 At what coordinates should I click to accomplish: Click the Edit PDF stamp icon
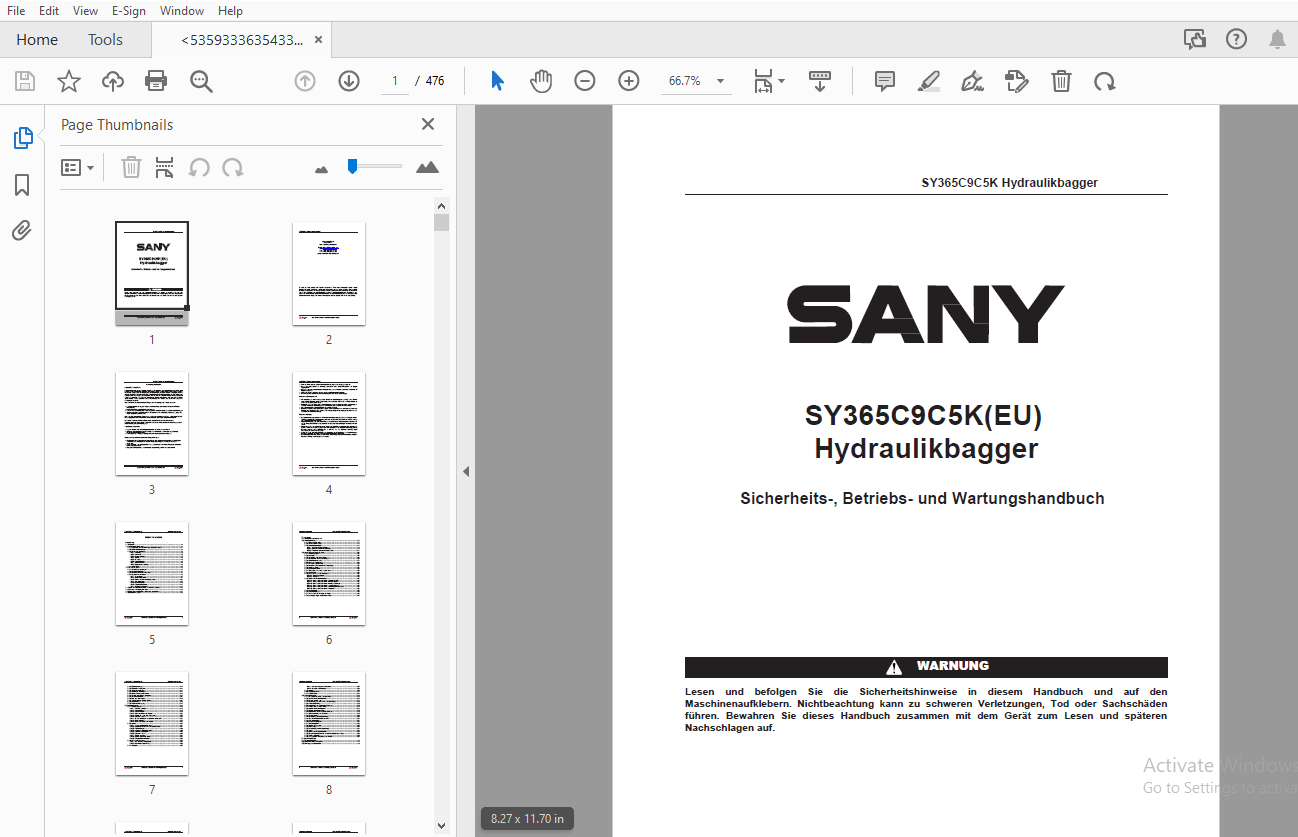[1016, 81]
